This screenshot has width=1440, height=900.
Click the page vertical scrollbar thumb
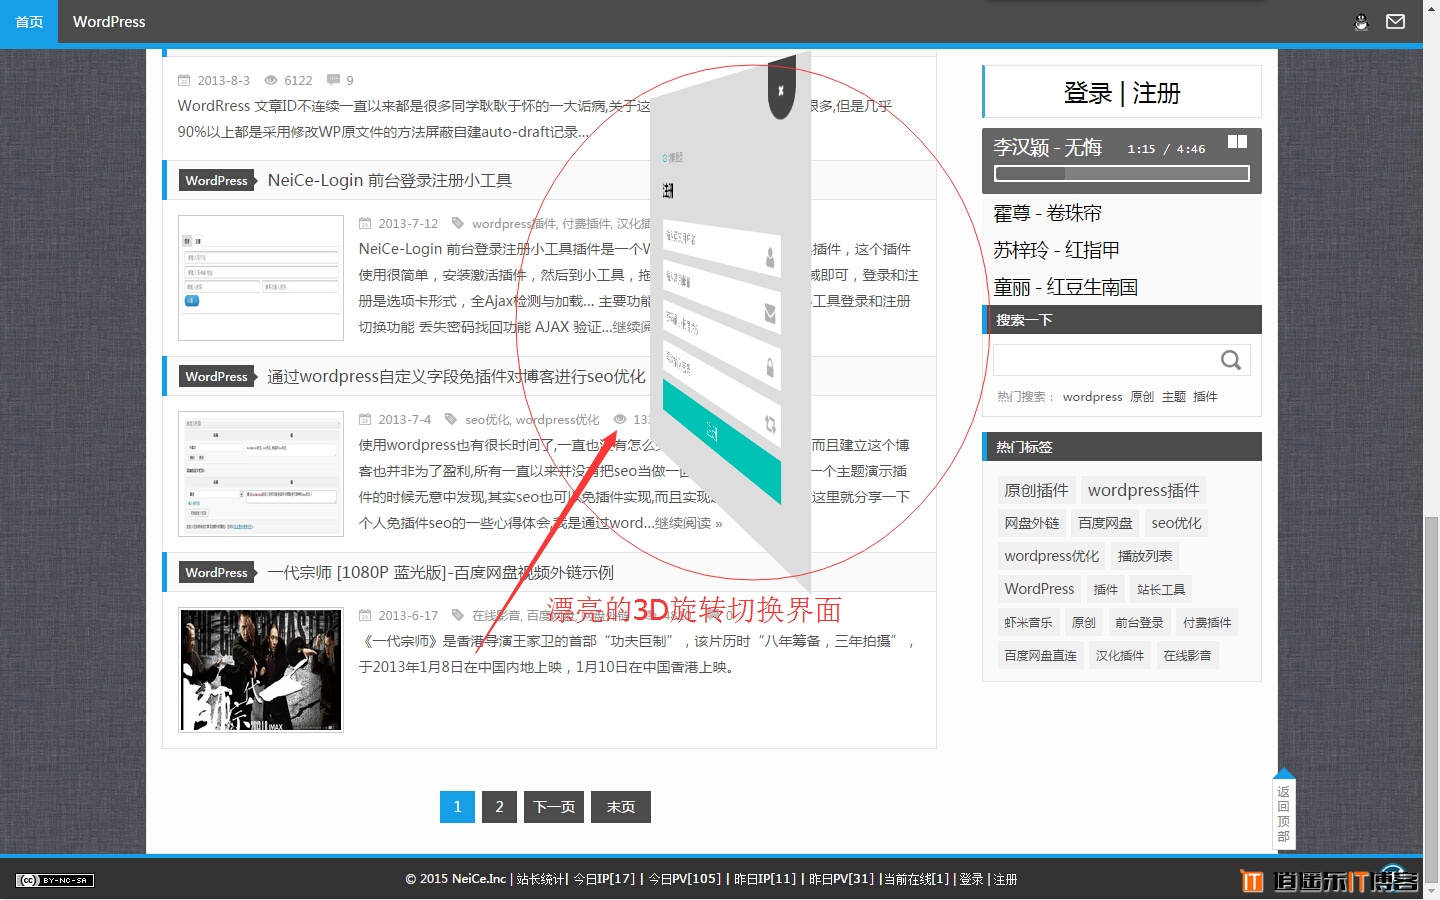(1432, 698)
